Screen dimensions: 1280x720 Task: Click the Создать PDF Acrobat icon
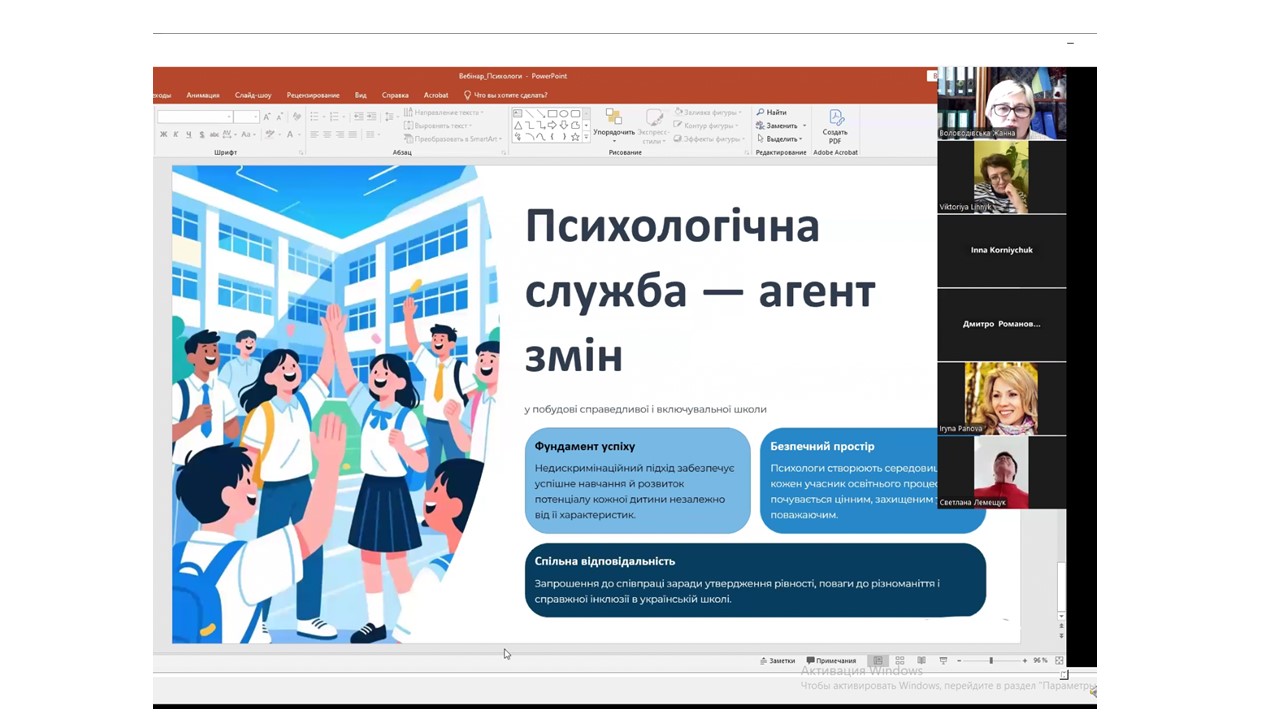[x=835, y=126]
